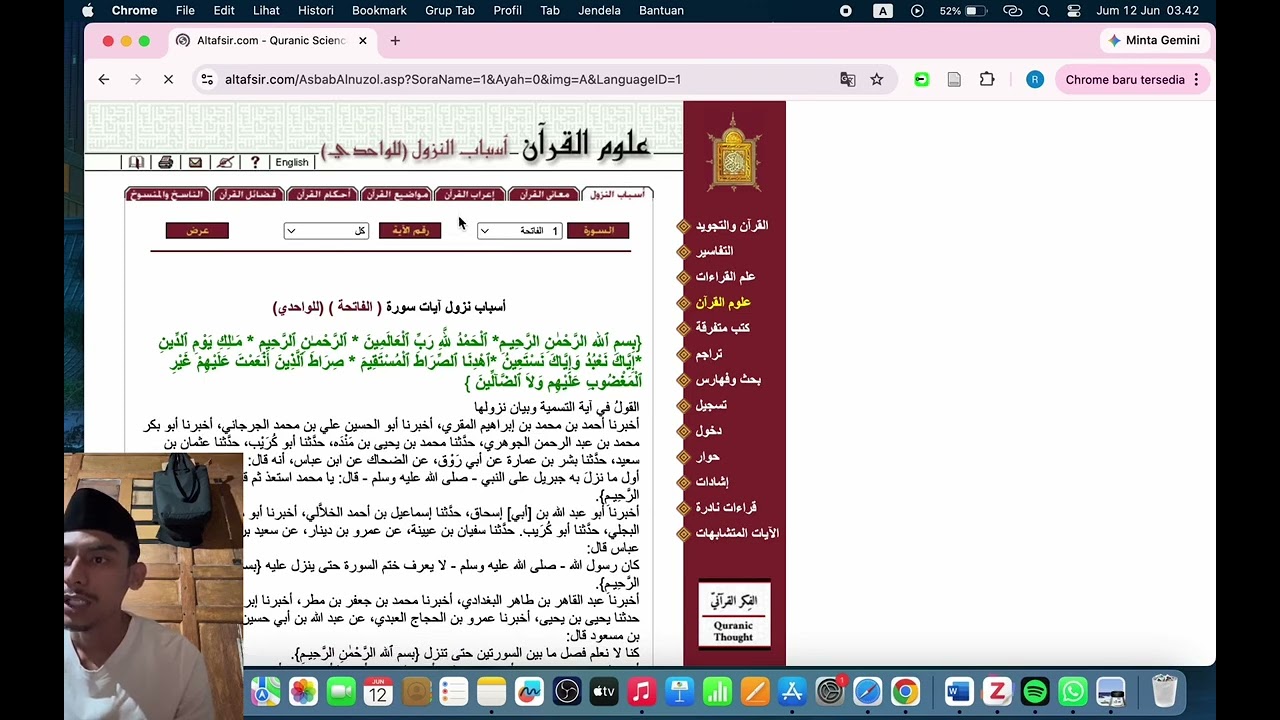
Task: Click the book icon in site toolbar
Action: click(137, 162)
